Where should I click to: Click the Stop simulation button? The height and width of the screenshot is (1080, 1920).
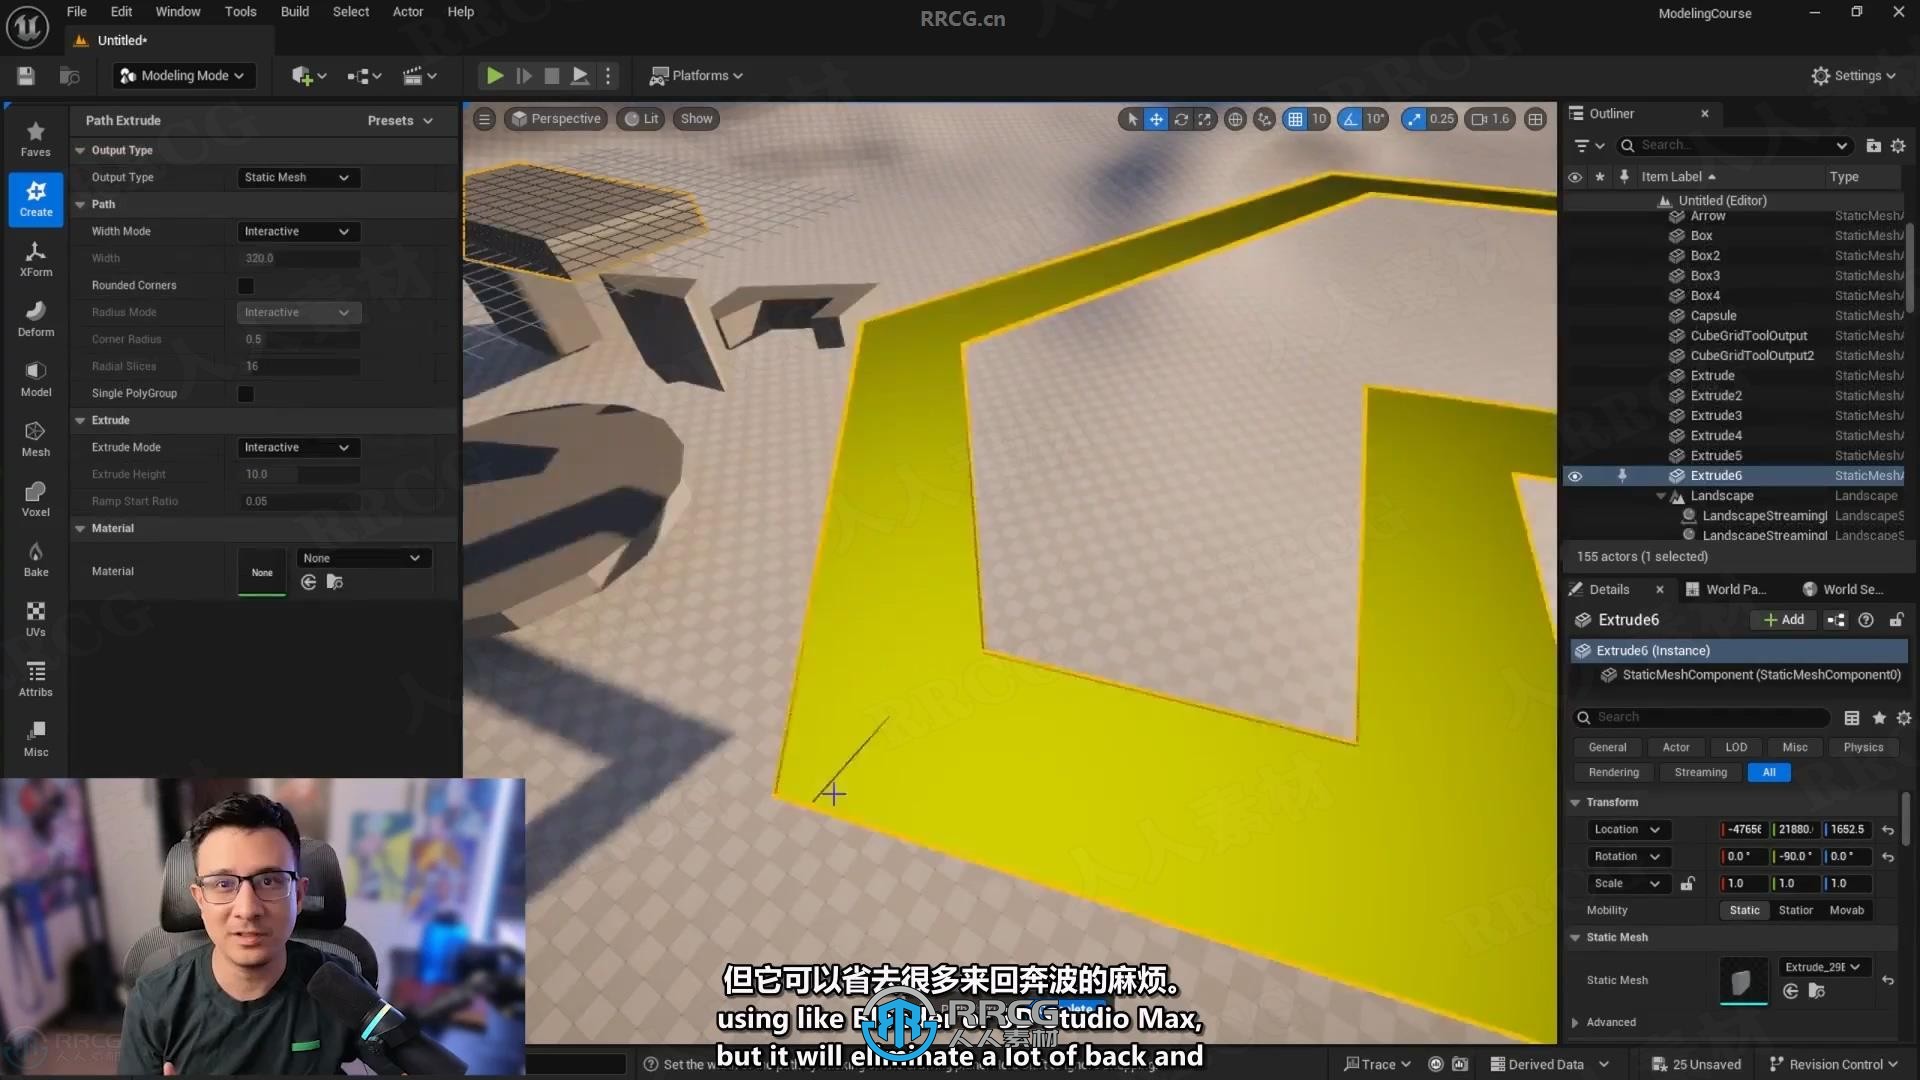551,76
